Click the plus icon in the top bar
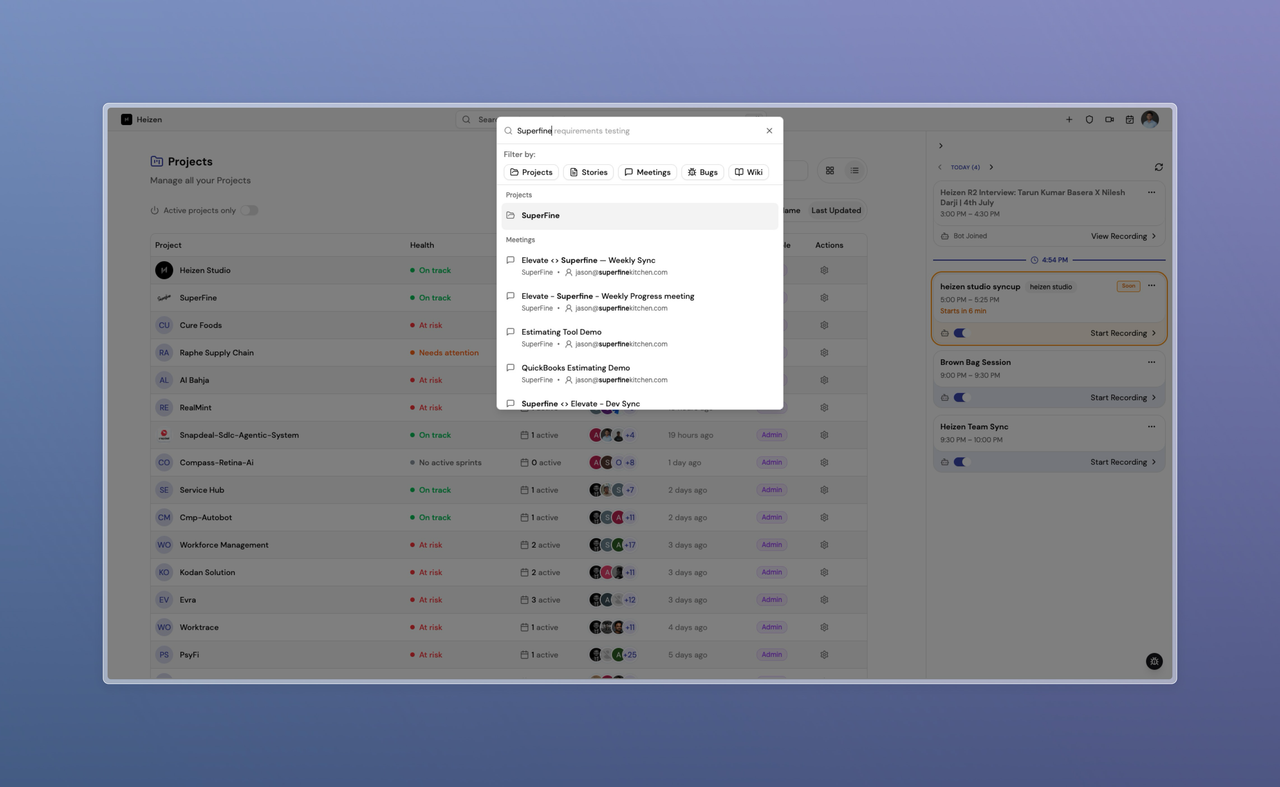Viewport: 1280px width, 787px height. point(1069,120)
